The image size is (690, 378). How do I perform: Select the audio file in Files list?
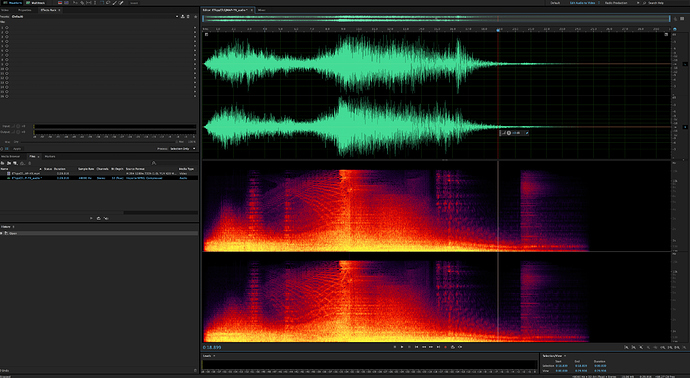[99, 178]
